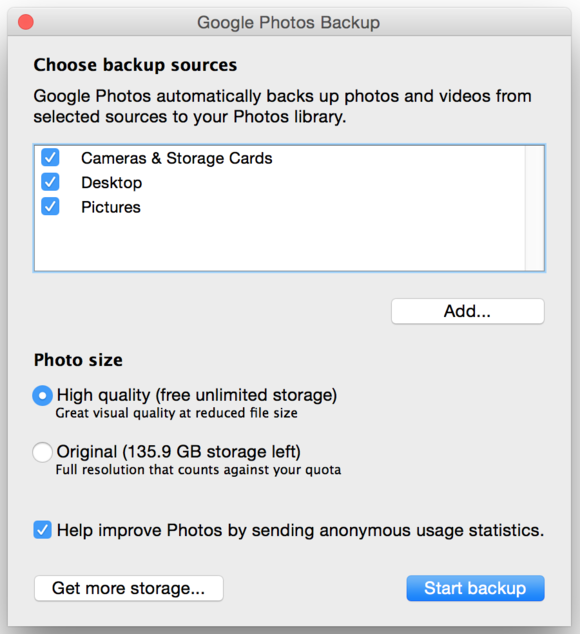Click the Google Photos Backup title bar
Viewport: 580px width, 634px height.
(x=289, y=22)
